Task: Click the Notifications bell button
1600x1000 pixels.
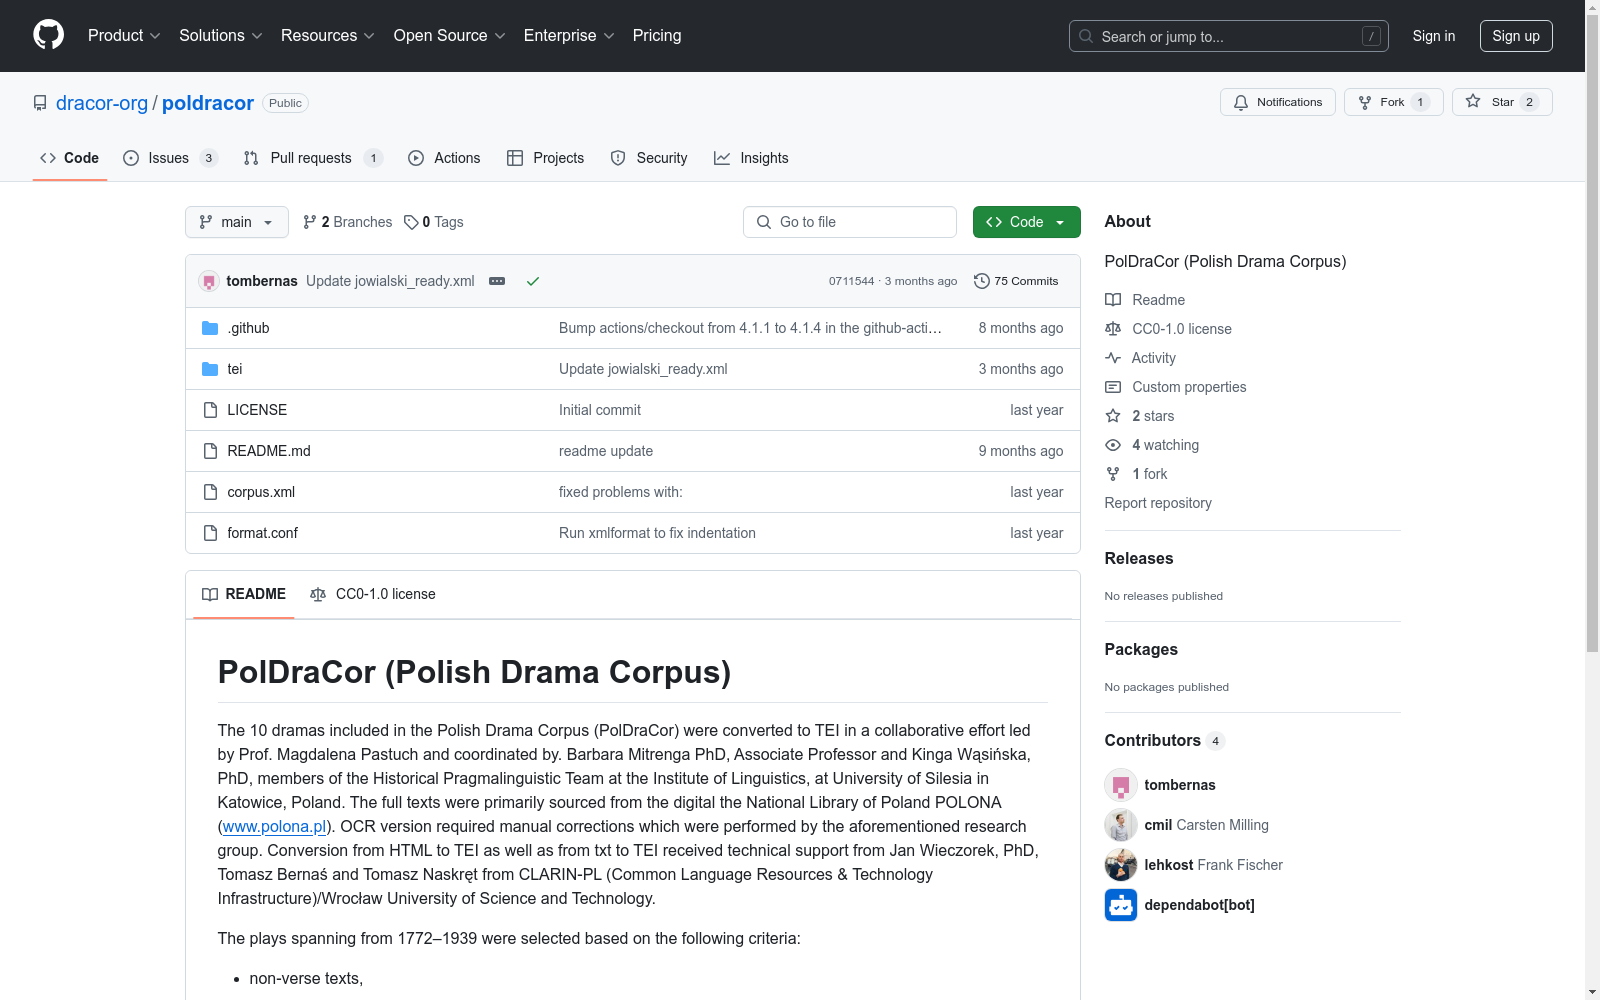Action: tap(1278, 102)
